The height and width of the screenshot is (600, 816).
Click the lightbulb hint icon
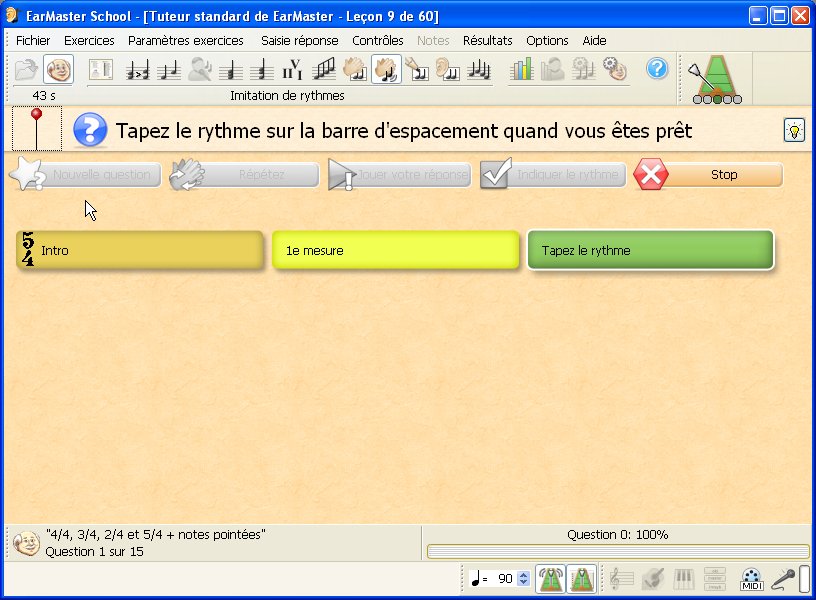pyautogui.click(x=794, y=130)
